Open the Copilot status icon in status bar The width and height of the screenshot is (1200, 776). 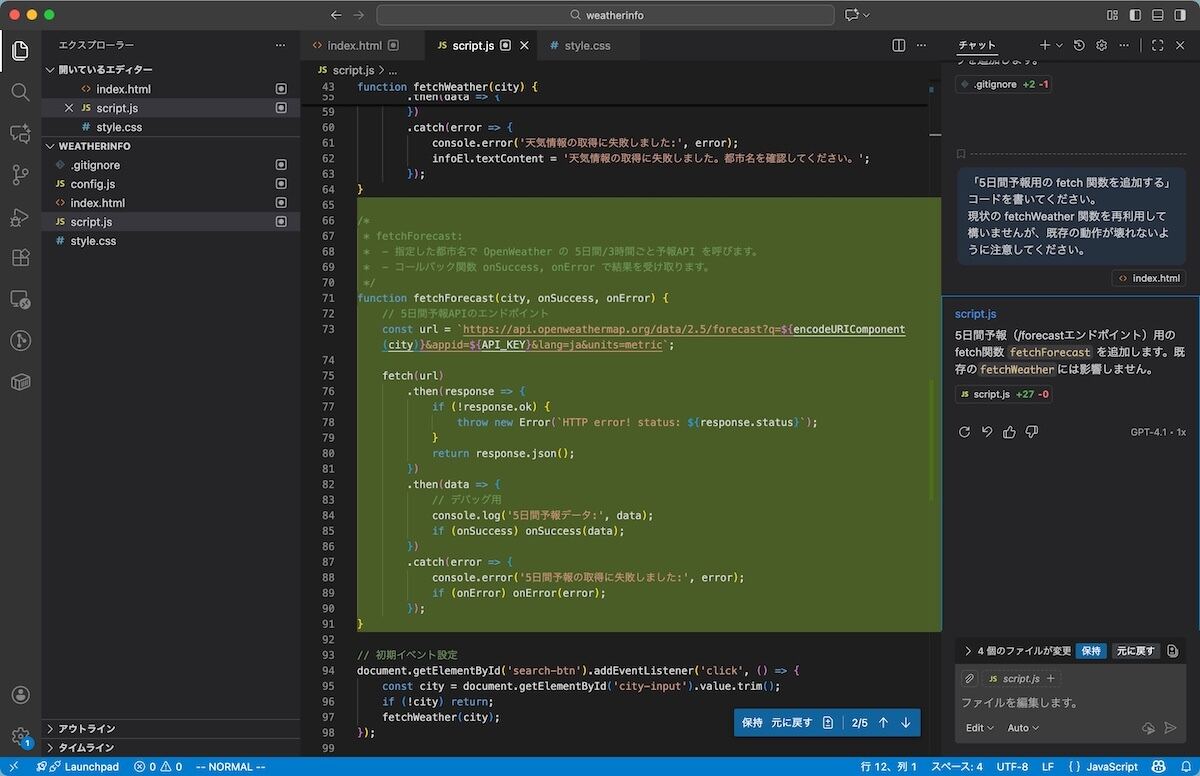pyautogui.click(x=1158, y=767)
